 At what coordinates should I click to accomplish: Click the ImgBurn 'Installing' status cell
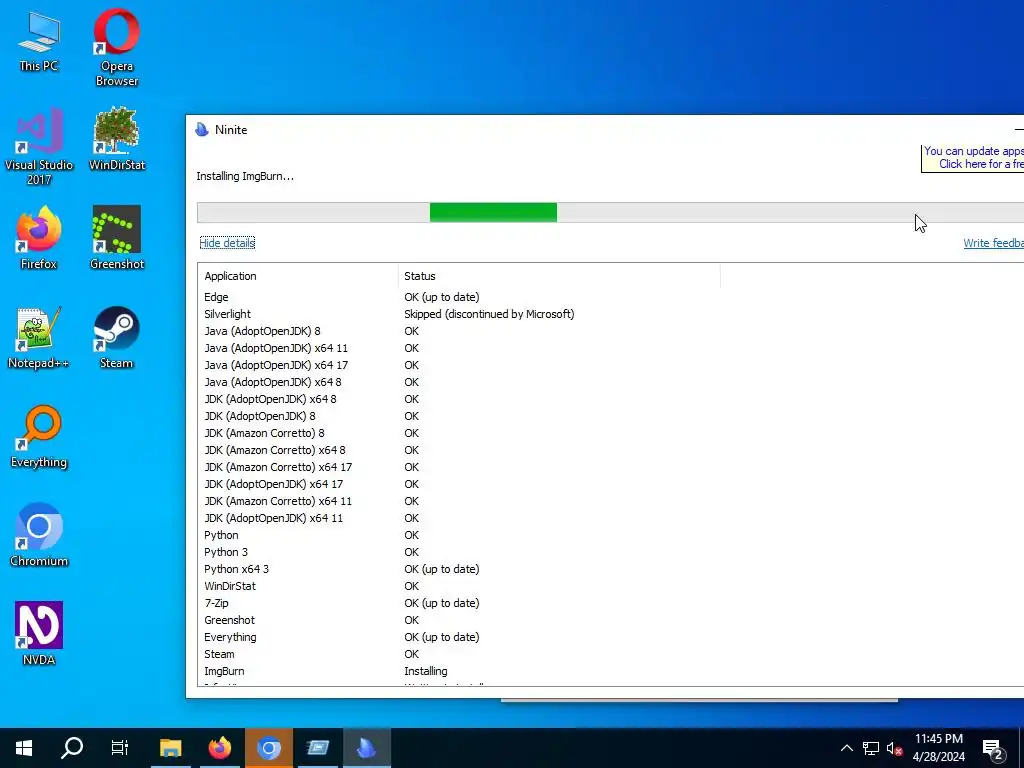(x=426, y=671)
